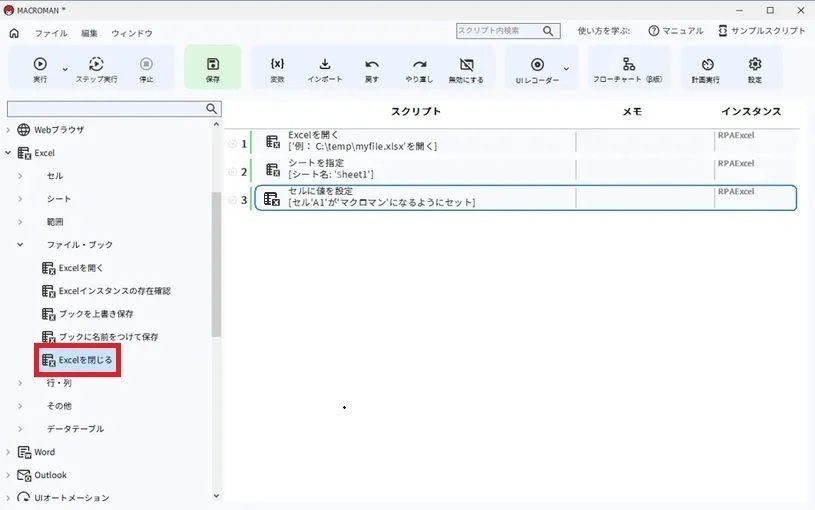Screen dimensions: 815x510
Task: Open UIレコーダー dropdown arrow
Action: pos(566,69)
